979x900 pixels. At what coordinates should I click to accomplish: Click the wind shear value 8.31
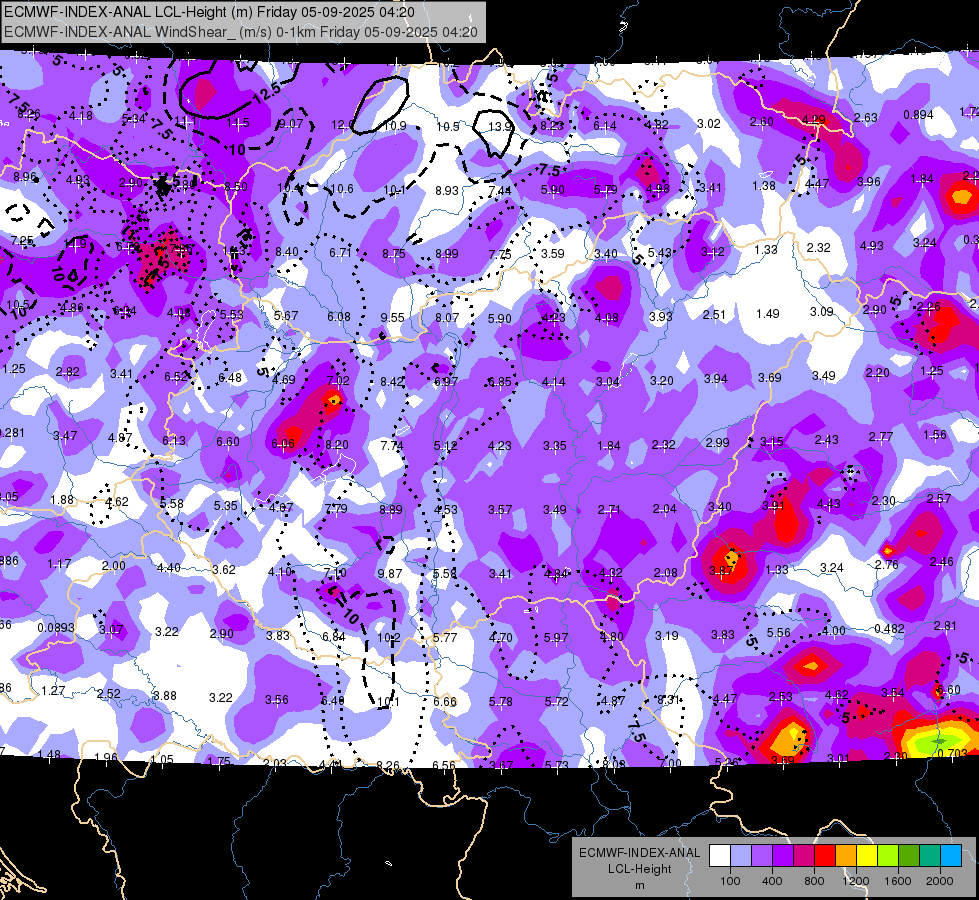[x=668, y=700]
